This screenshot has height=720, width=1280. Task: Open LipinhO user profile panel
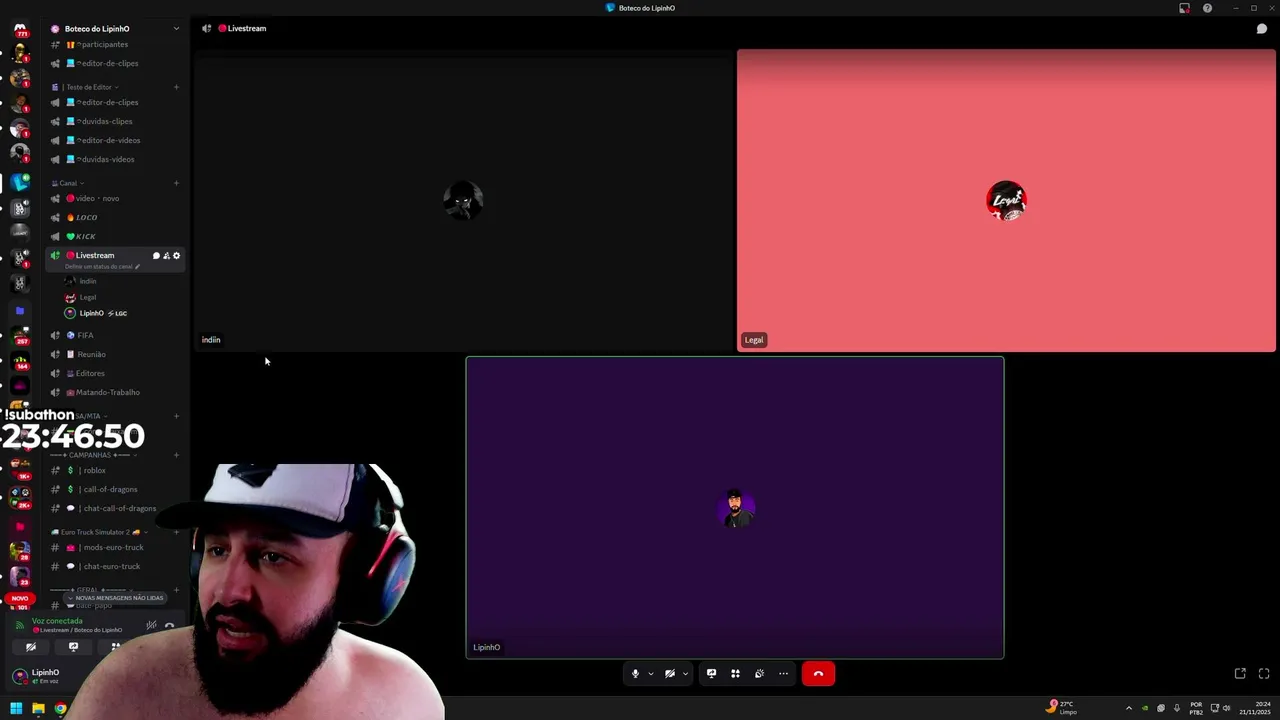40,676
